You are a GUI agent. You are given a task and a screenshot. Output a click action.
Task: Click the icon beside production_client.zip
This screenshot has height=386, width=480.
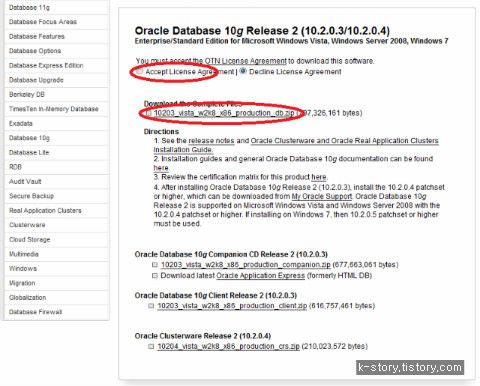coord(151,306)
